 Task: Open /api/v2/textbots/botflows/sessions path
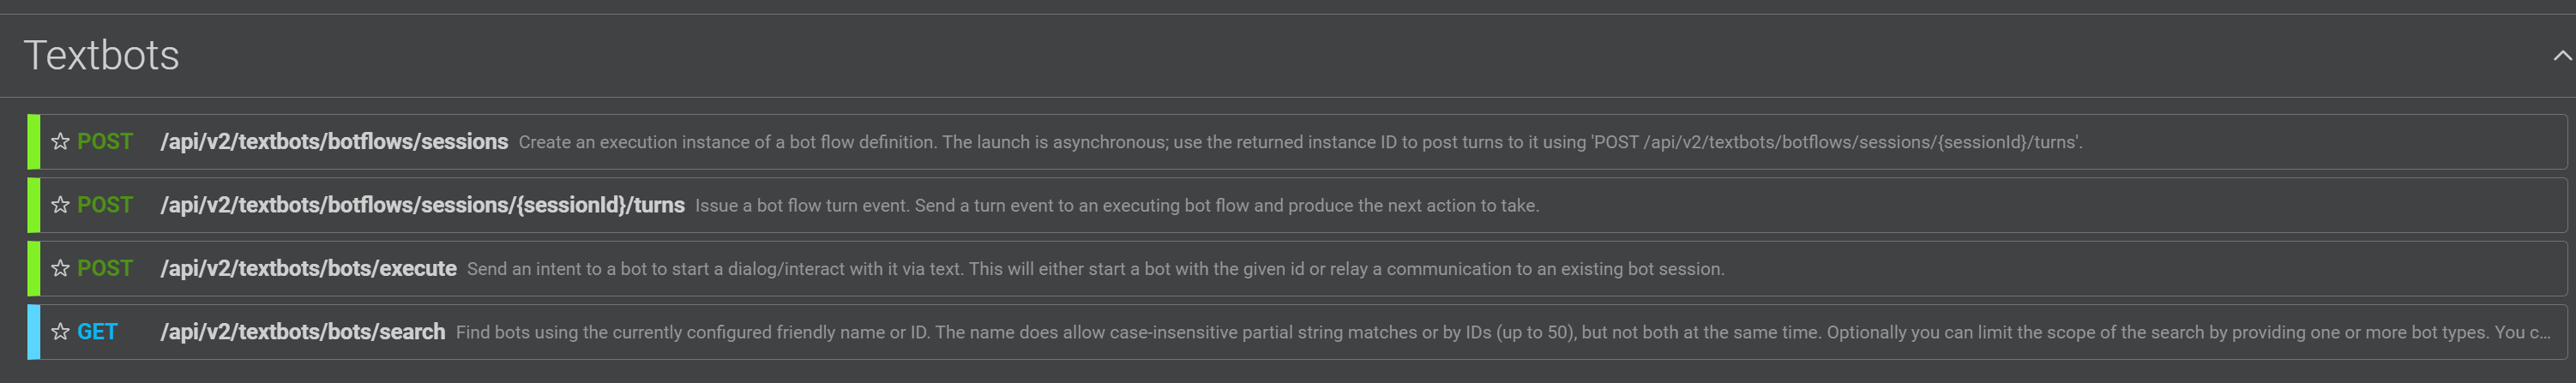(x=334, y=142)
